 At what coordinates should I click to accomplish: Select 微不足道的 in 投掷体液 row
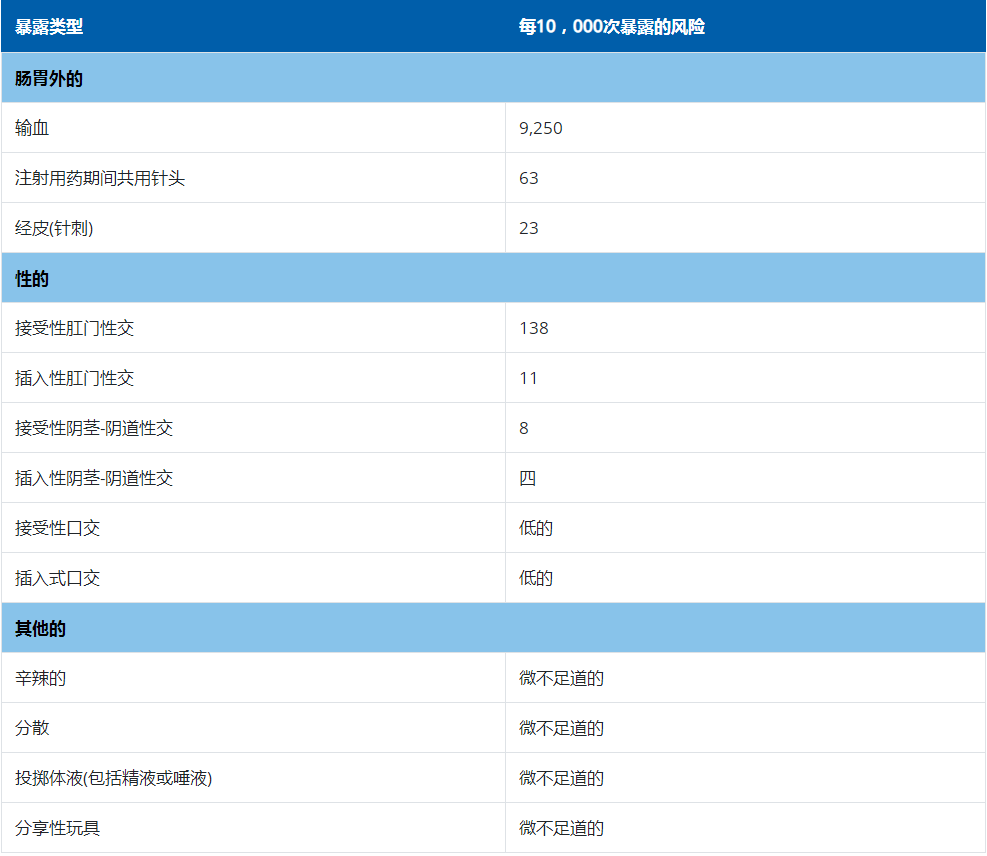click(561, 779)
